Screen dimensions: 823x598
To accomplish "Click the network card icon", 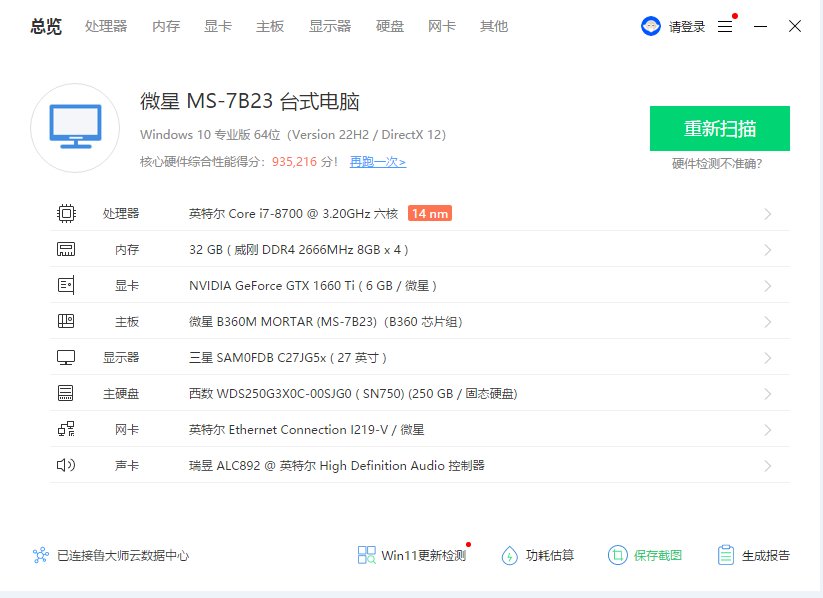I will point(66,429).
